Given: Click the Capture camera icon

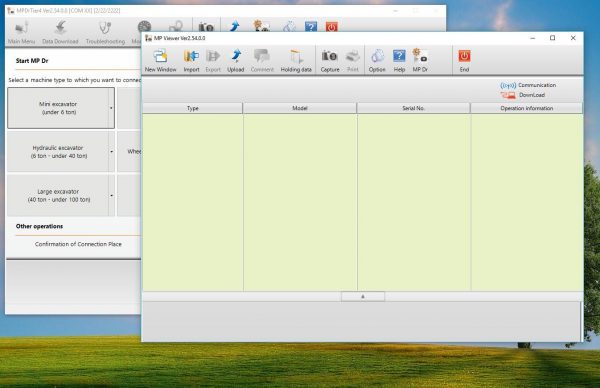Looking at the screenshot, I should point(330,60).
